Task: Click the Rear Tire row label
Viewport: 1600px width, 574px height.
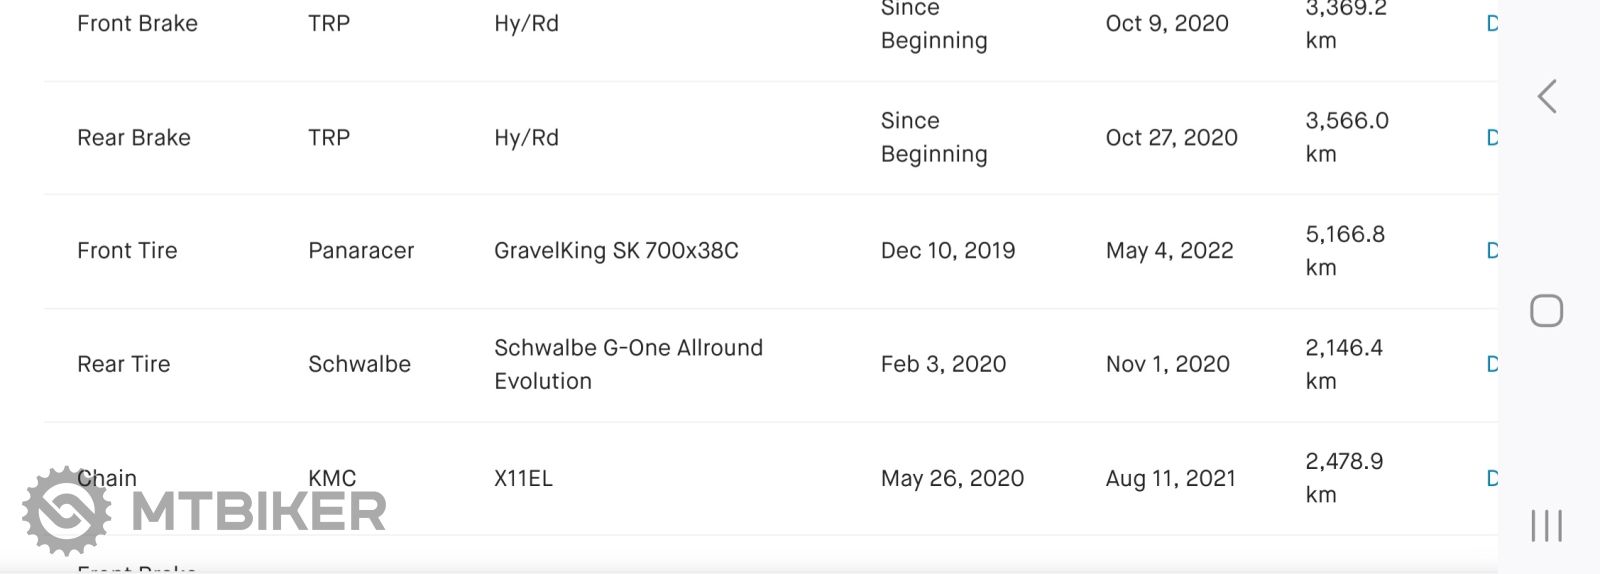Action: pyautogui.click(x=124, y=364)
